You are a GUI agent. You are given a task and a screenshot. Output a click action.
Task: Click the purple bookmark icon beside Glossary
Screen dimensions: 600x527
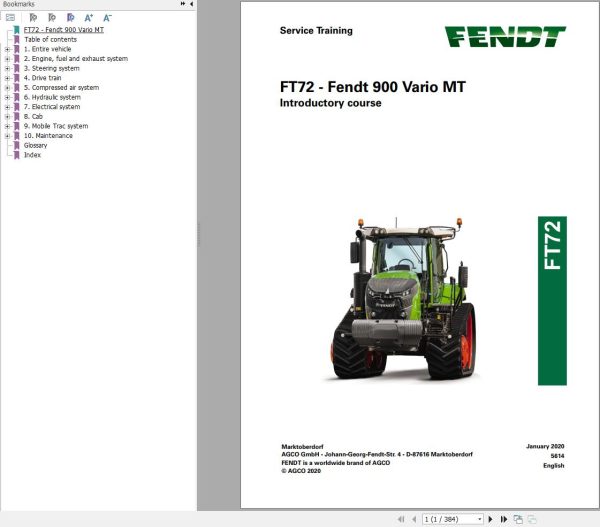[x=16, y=145]
